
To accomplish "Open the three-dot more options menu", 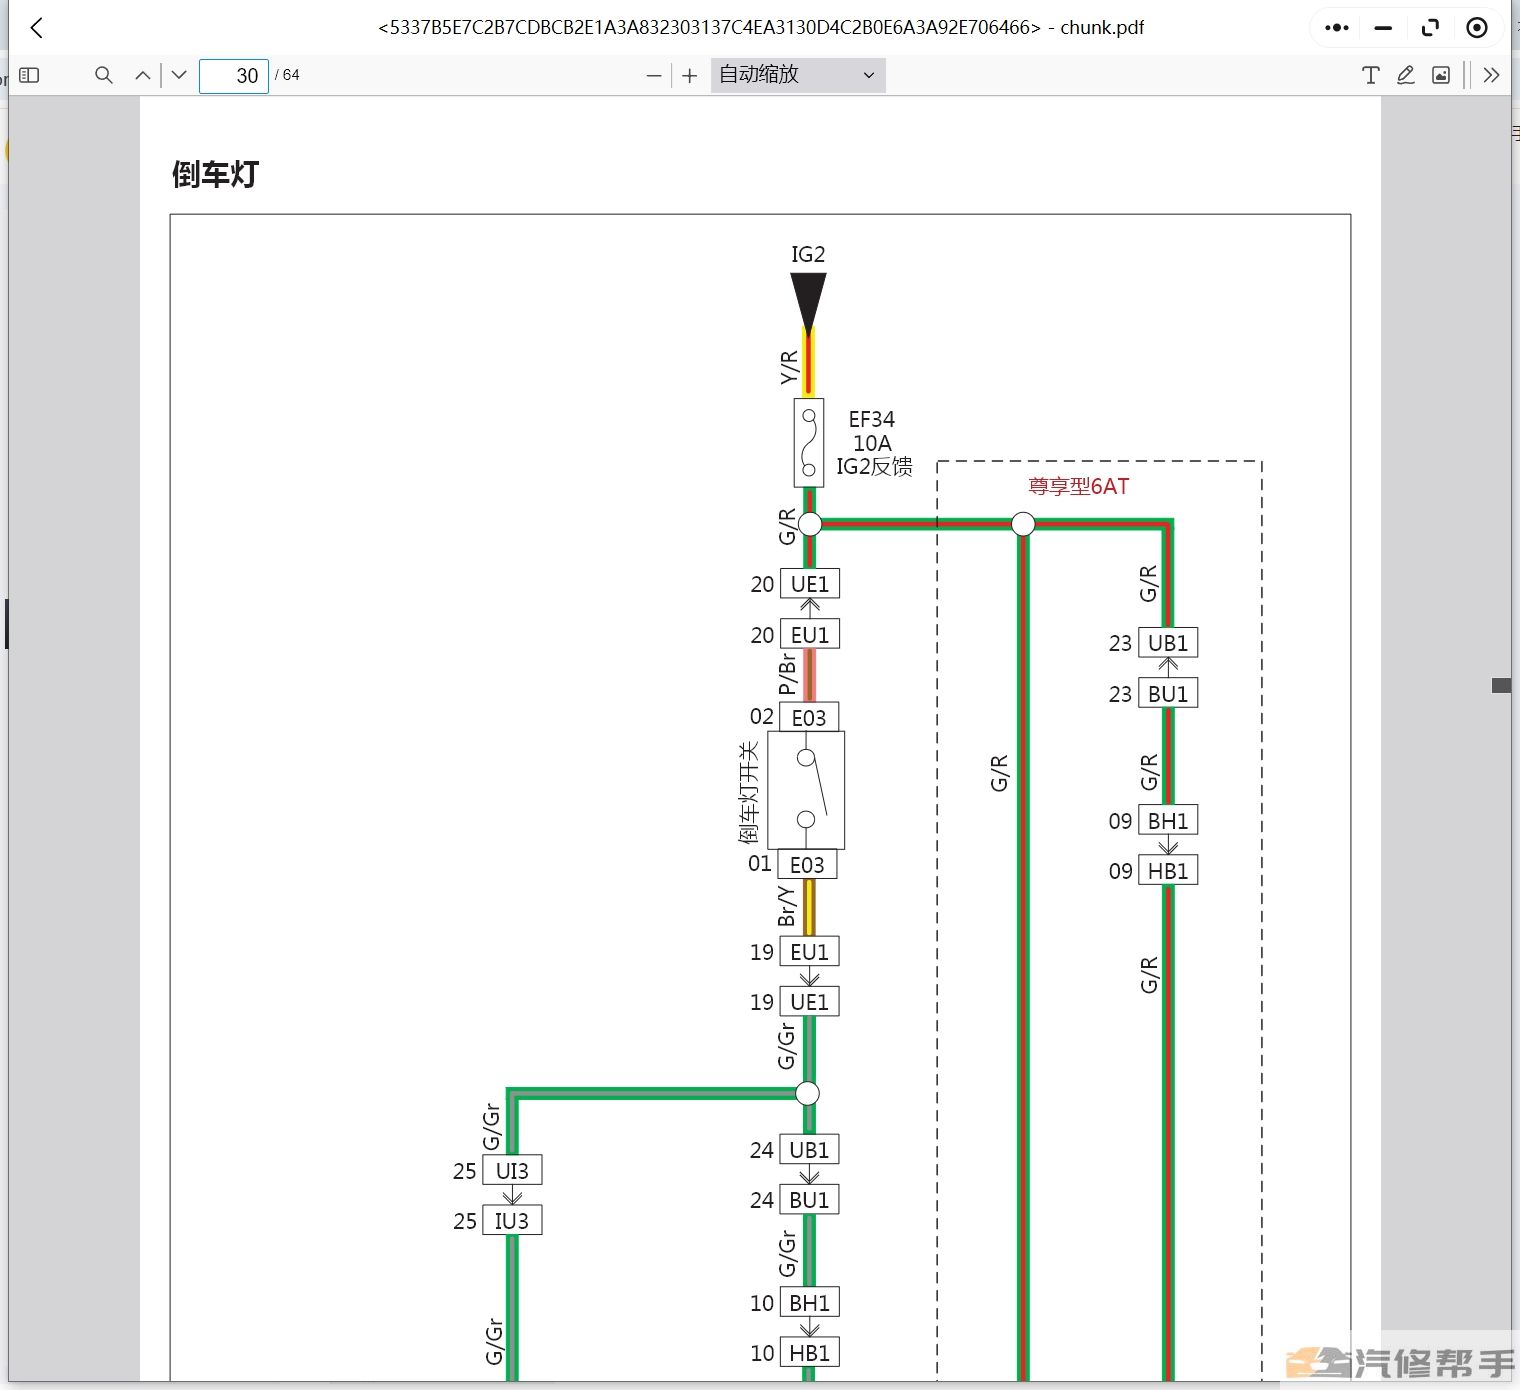I will click(1336, 28).
